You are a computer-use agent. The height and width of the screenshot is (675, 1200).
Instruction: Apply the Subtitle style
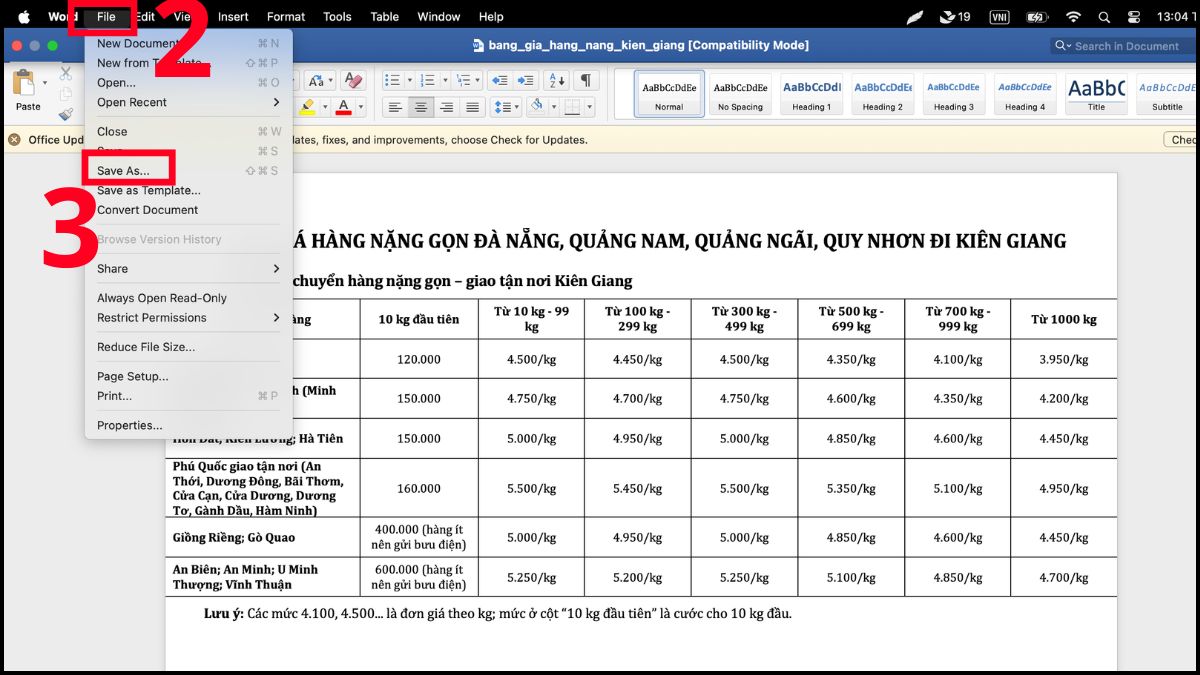click(1166, 93)
